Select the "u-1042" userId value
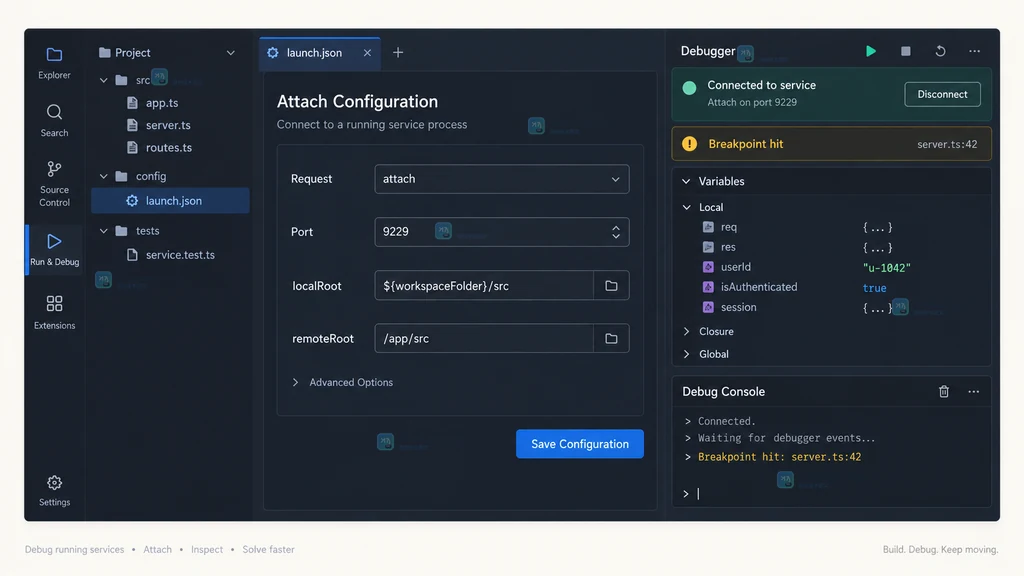The image size is (1024, 576). (x=886, y=268)
